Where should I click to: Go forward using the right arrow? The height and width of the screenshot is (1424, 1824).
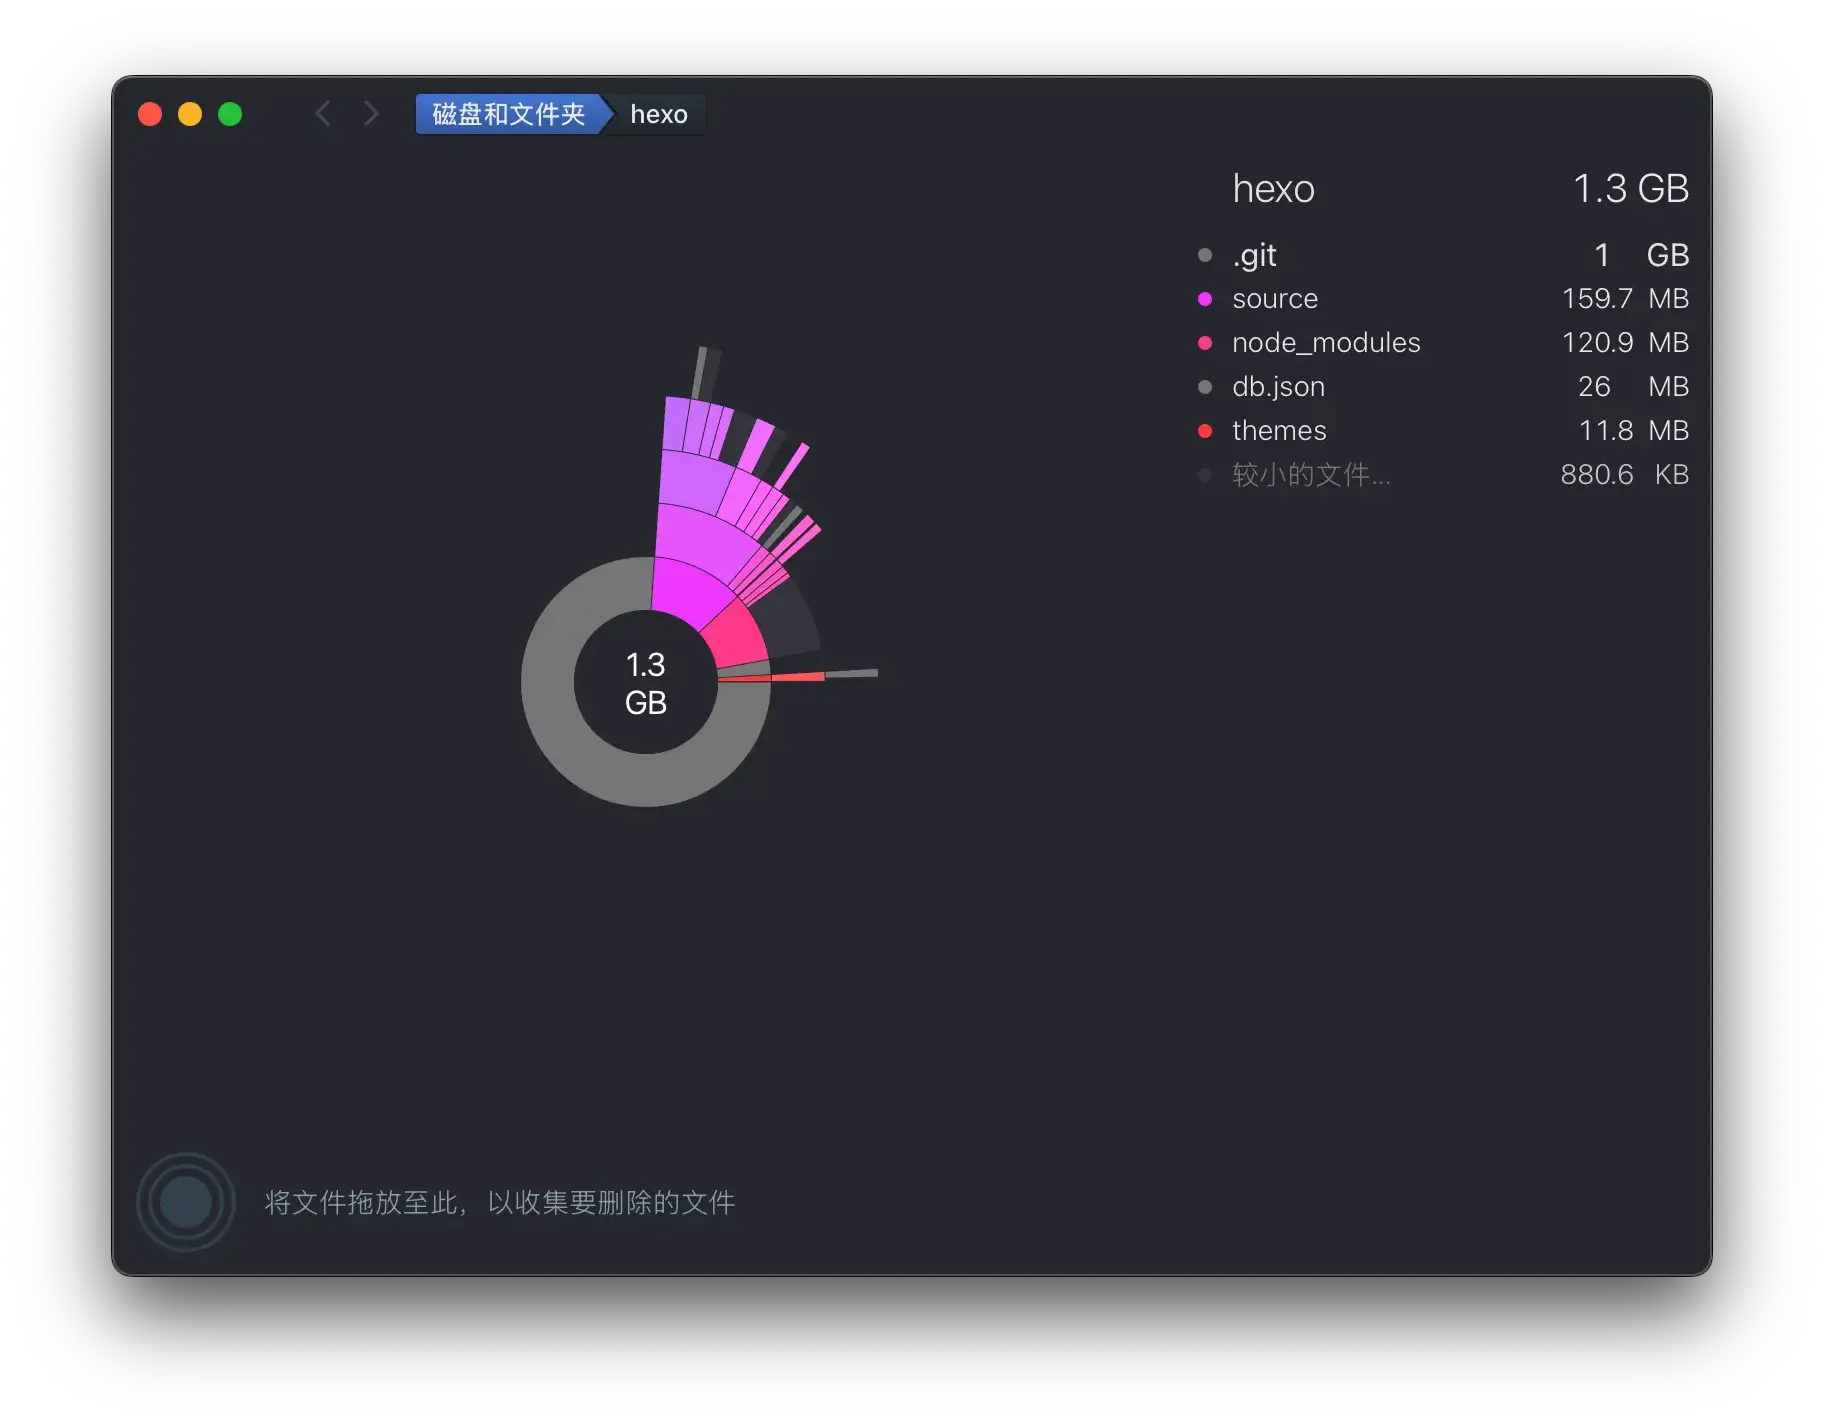[371, 114]
